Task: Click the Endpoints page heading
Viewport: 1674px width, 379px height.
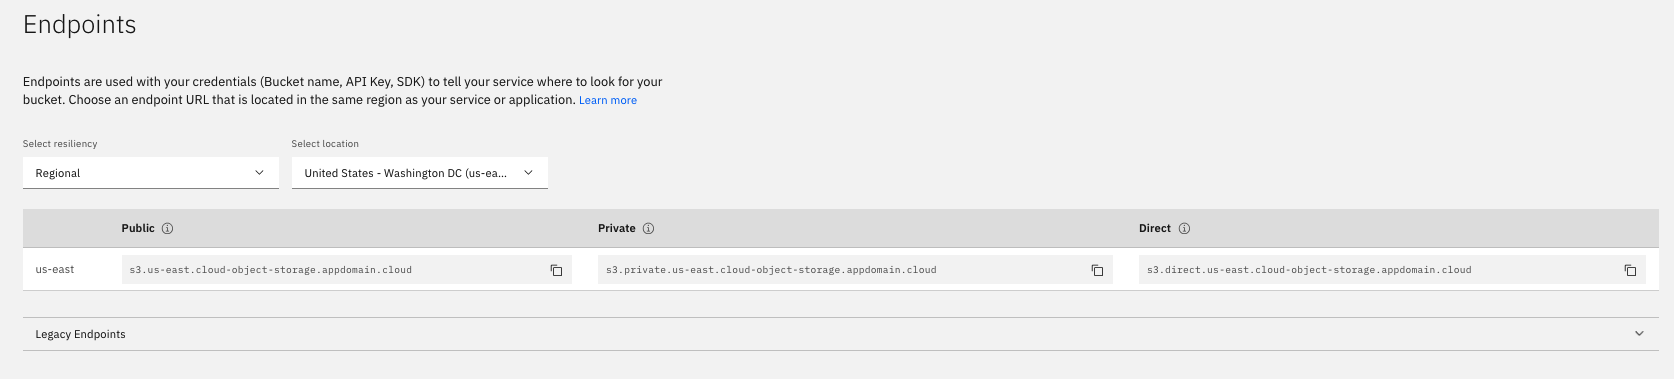Action: pyautogui.click(x=80, y=25)
